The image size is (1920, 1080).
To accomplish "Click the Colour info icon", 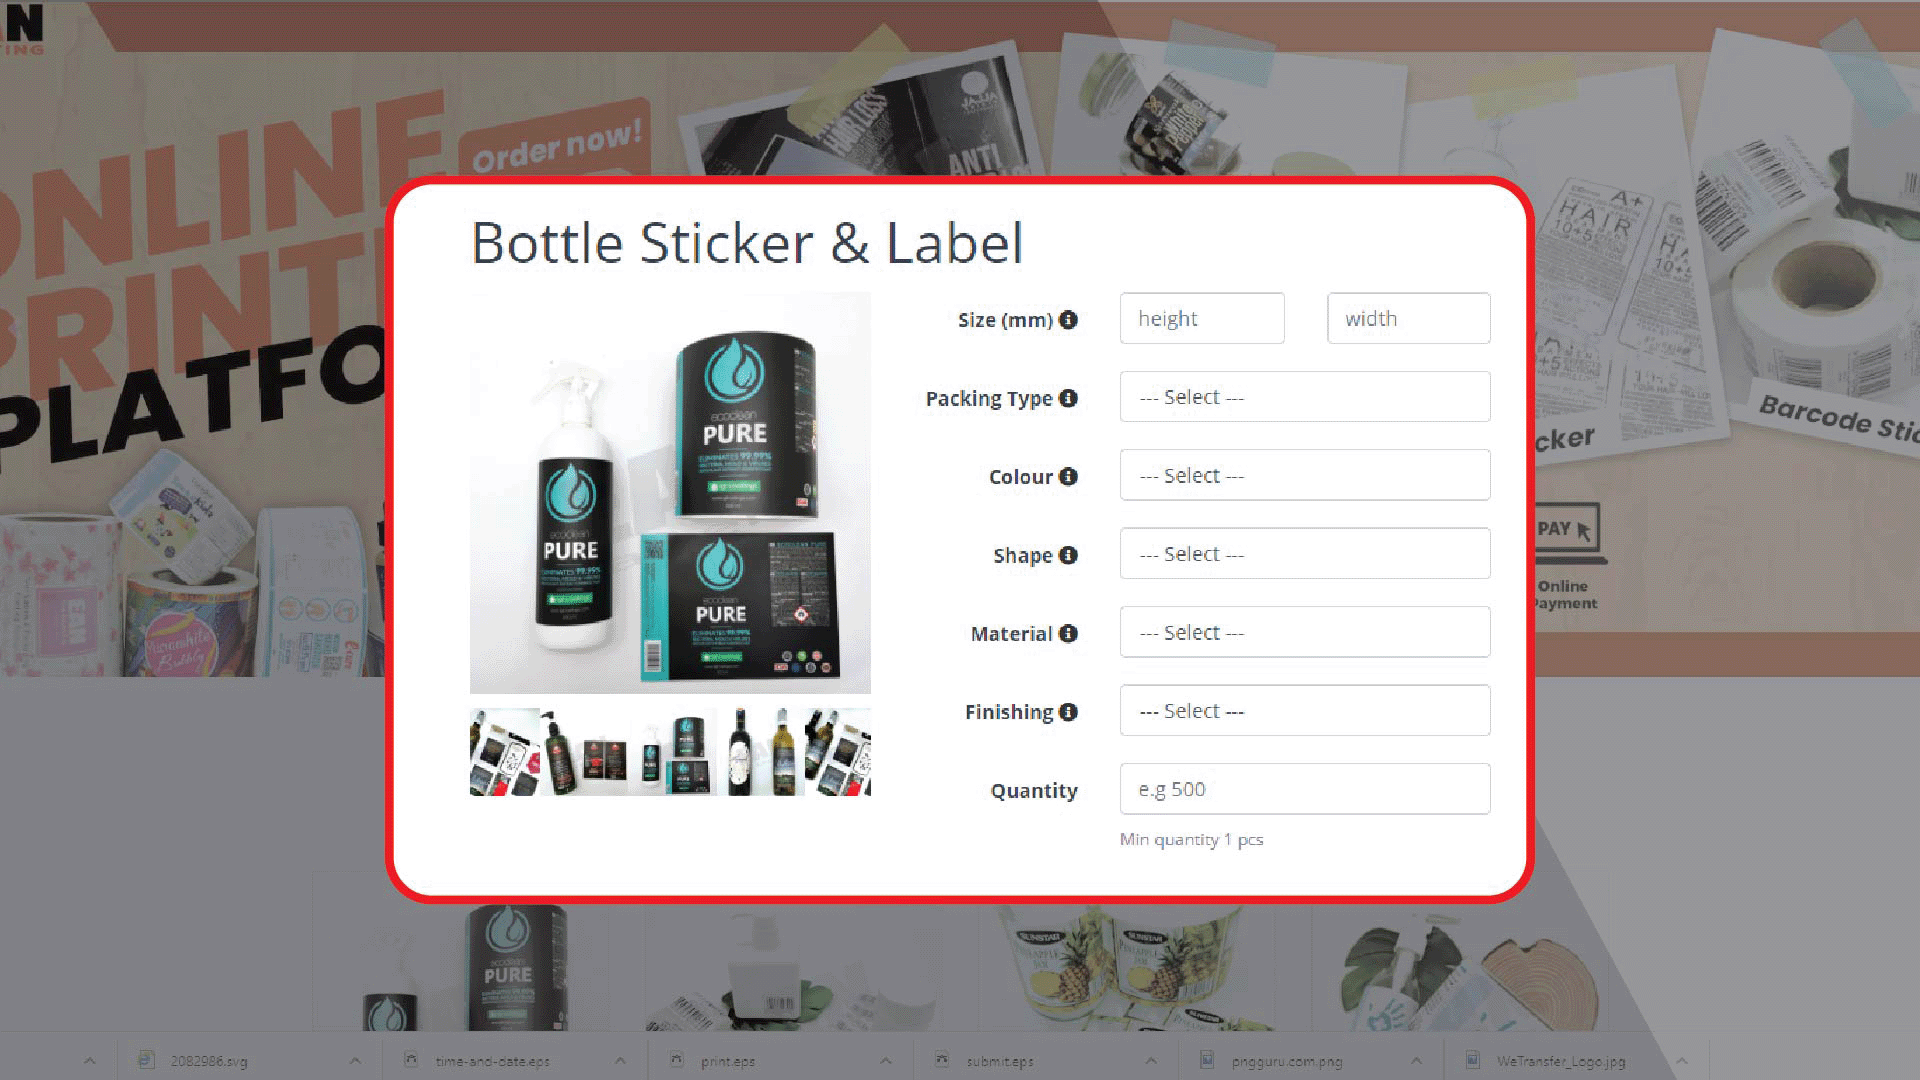I will tap(1068, 476).
